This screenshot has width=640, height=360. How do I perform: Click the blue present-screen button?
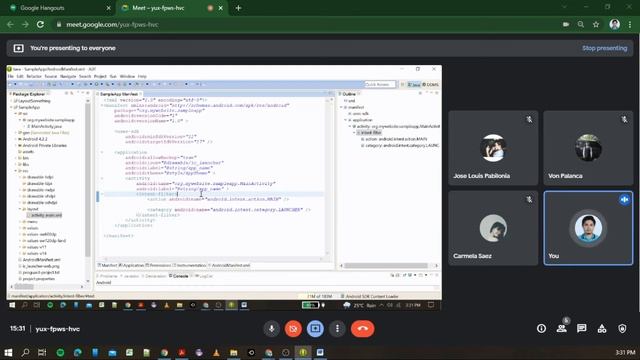315,329
